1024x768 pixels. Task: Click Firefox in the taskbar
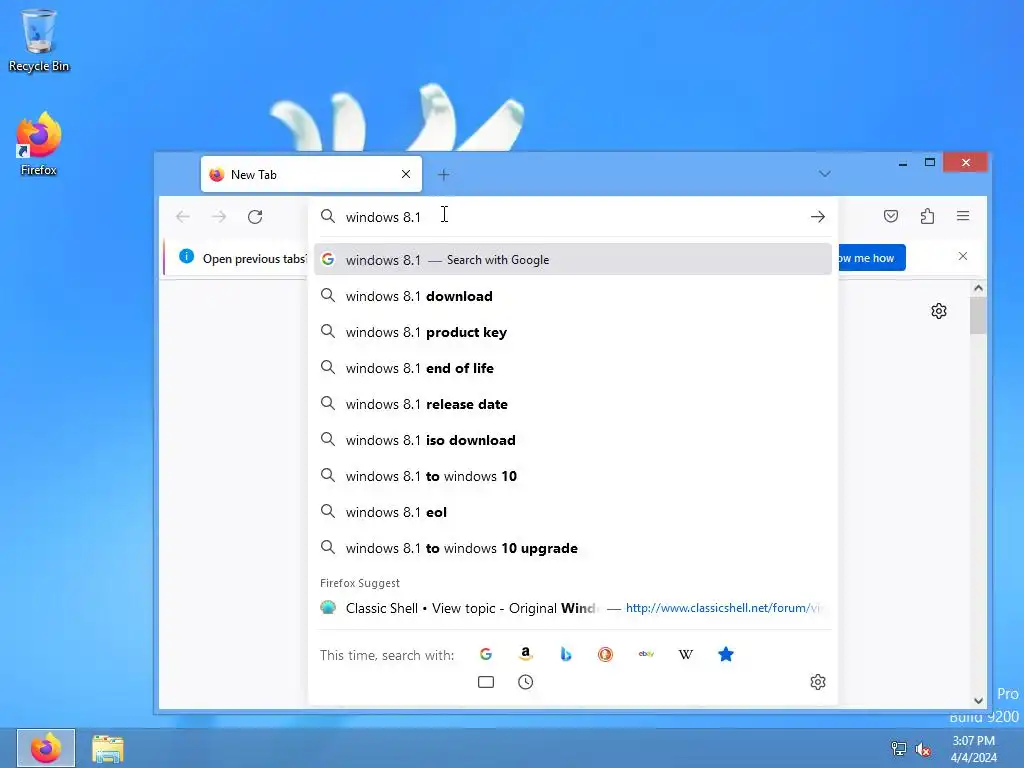[x=46, y=748]
